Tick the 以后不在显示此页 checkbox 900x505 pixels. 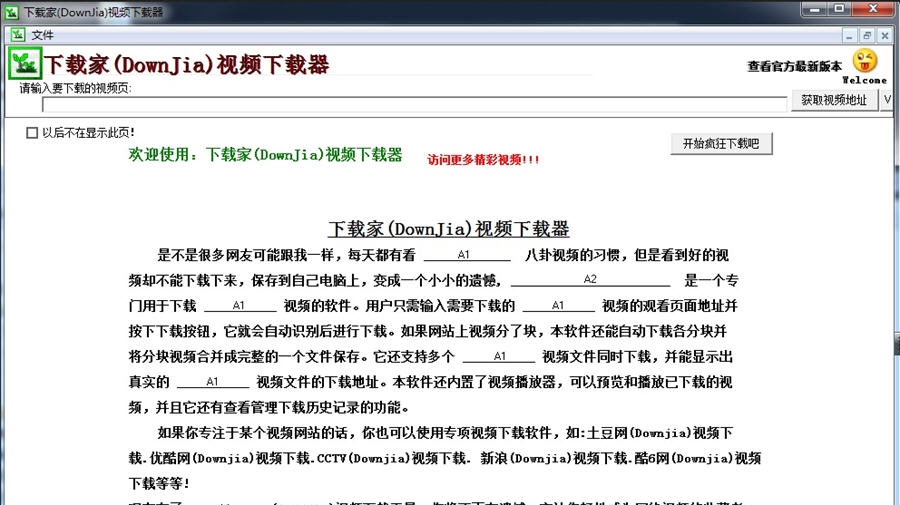32,133
